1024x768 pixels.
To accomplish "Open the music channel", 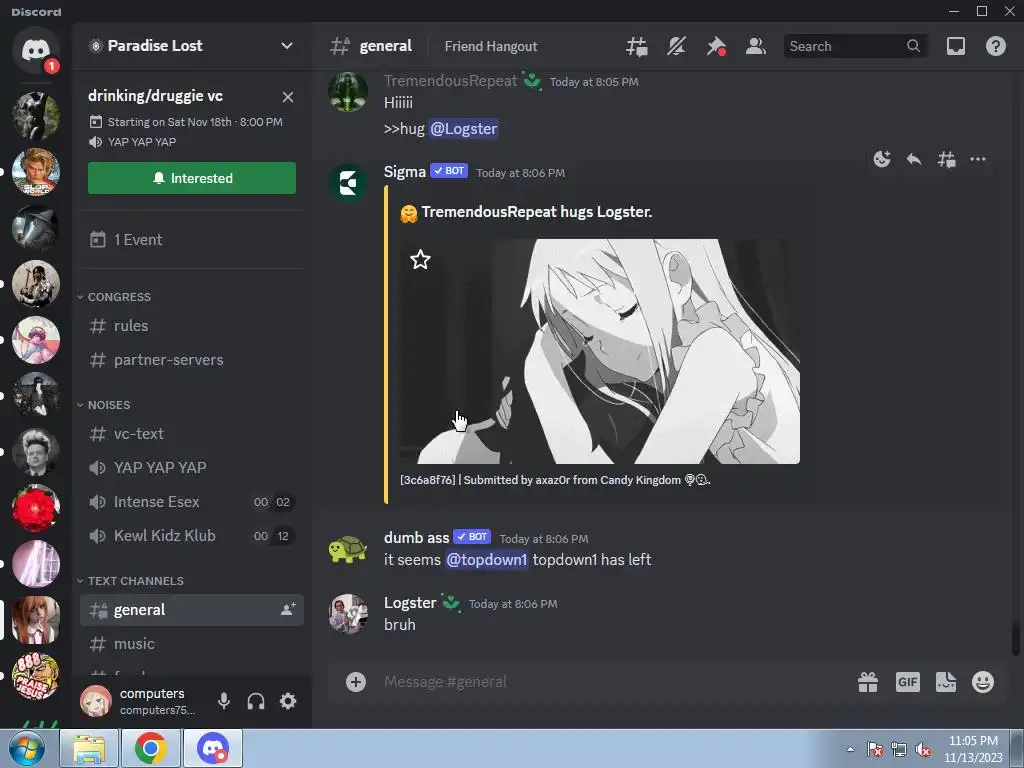I will coord(192,644).
